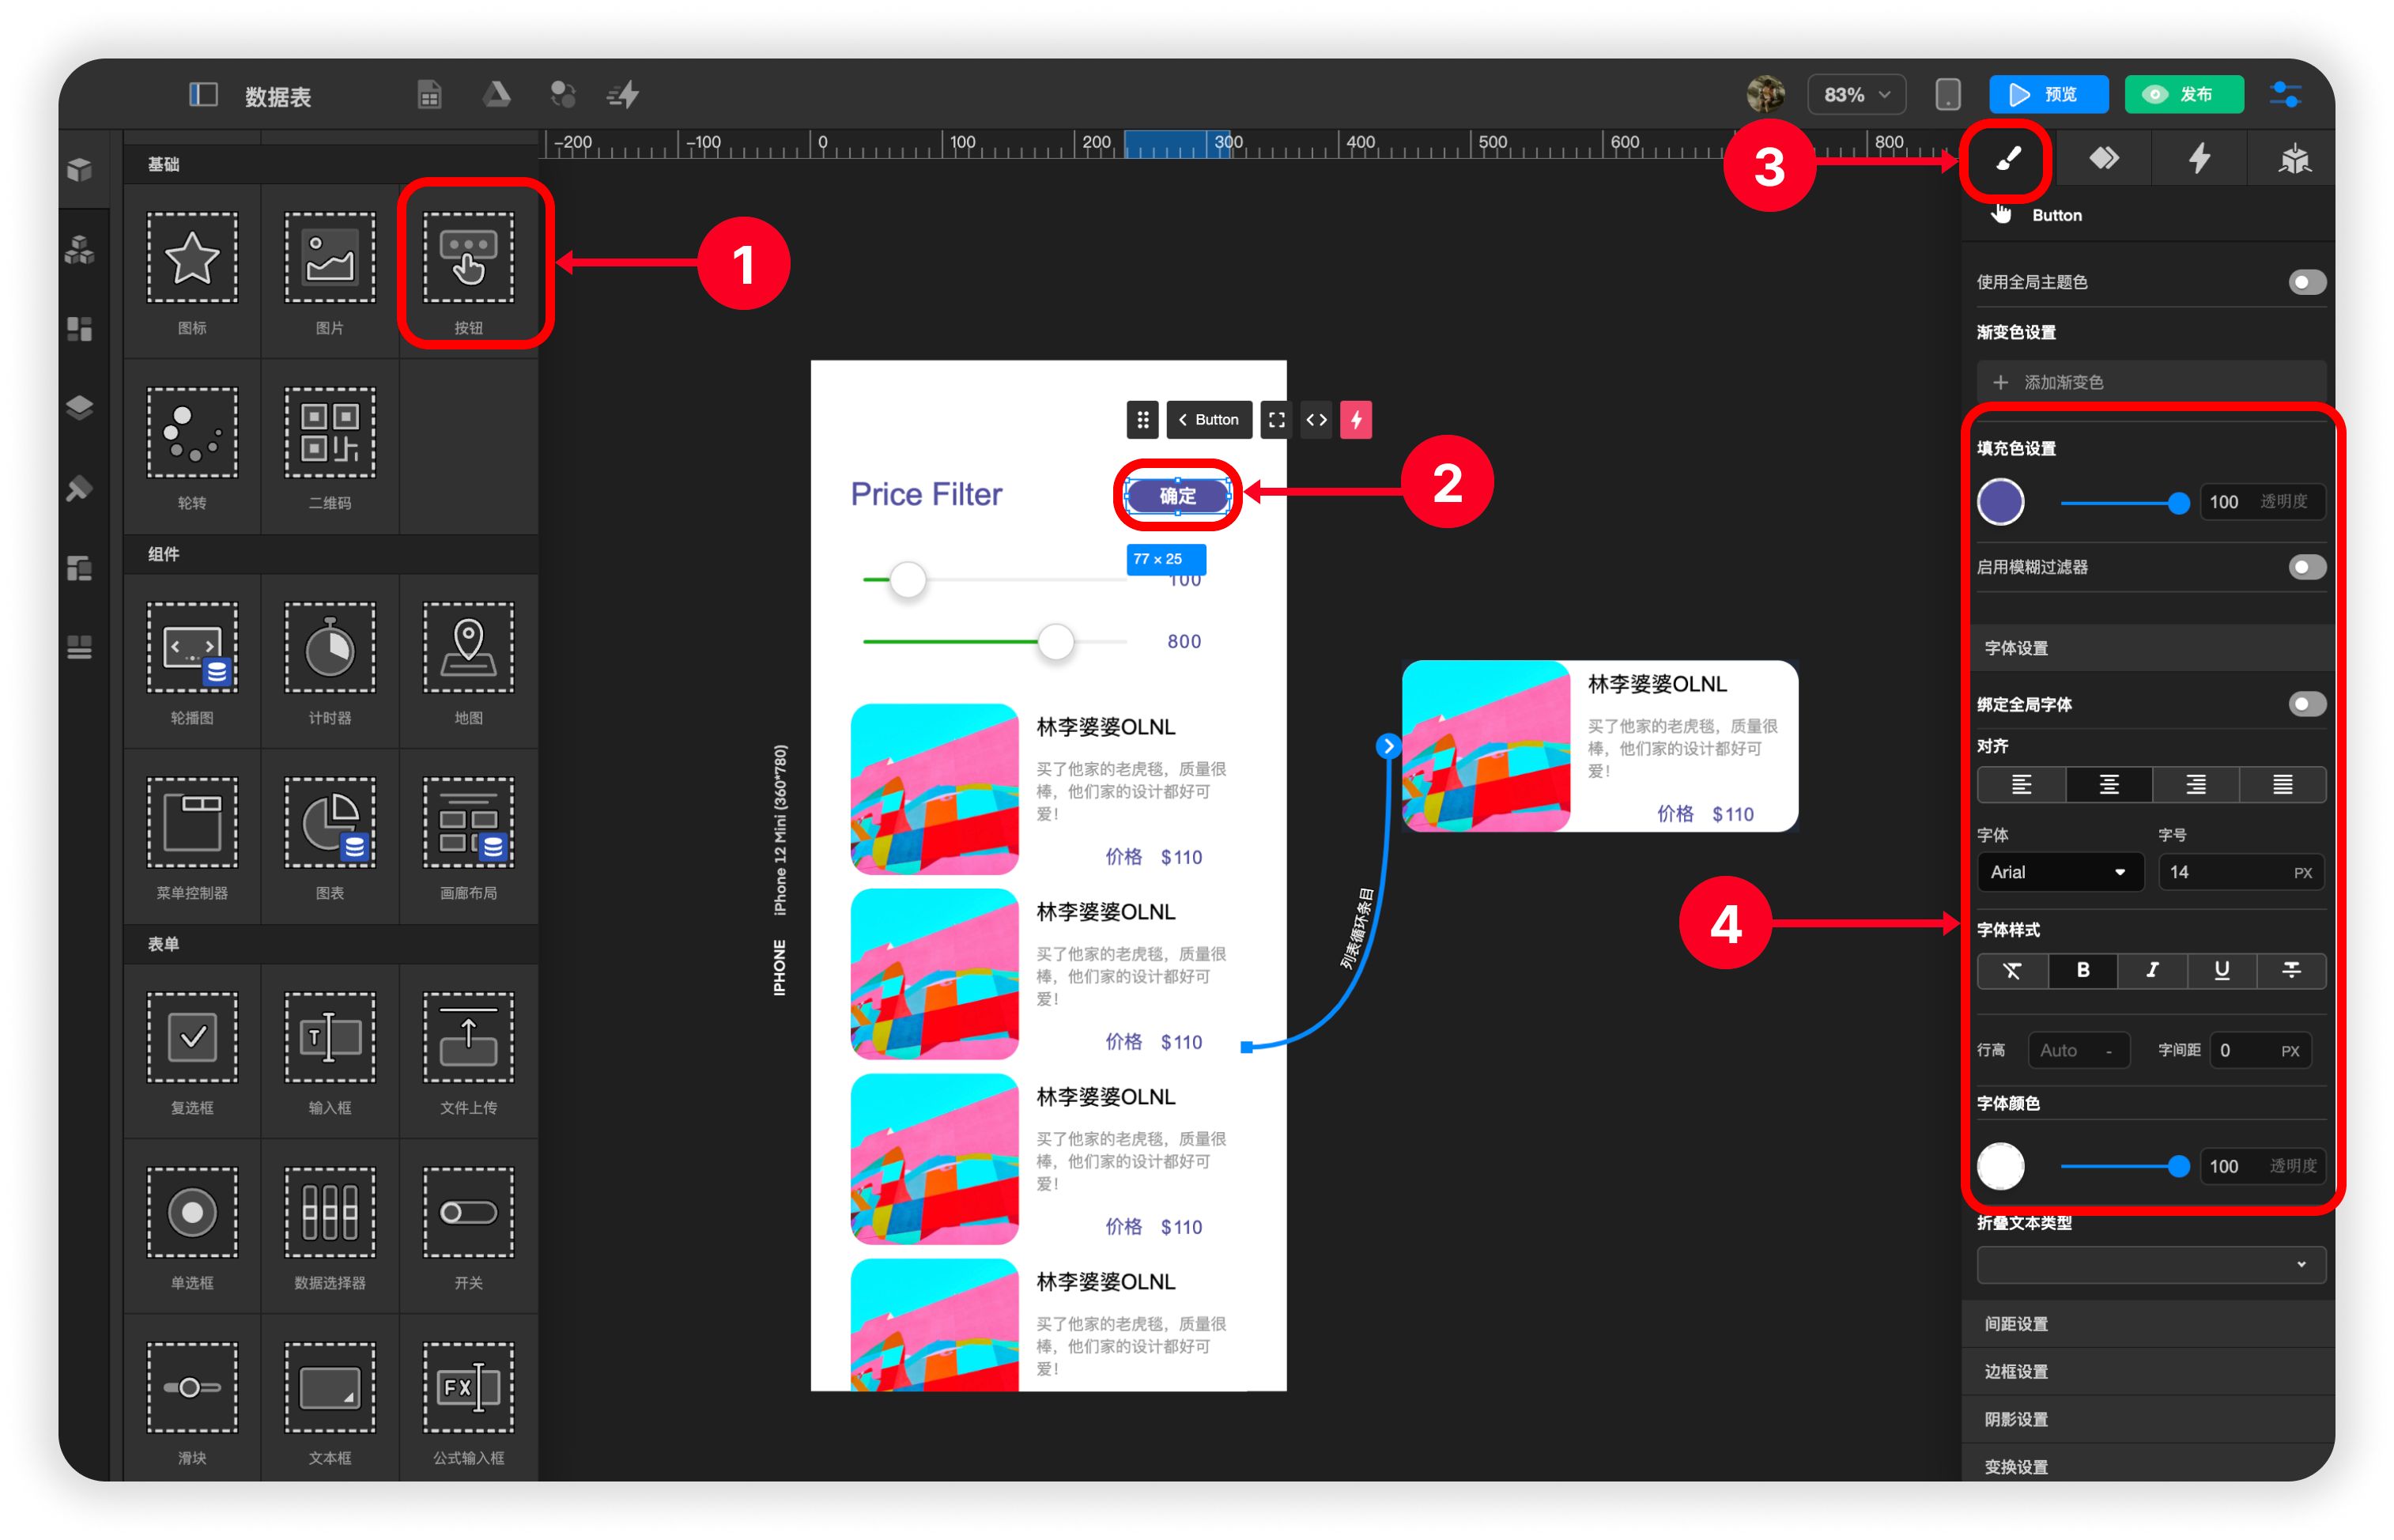
Task: Open the 折叠文本类型 dropdown
Action: click(2150, 1264)
